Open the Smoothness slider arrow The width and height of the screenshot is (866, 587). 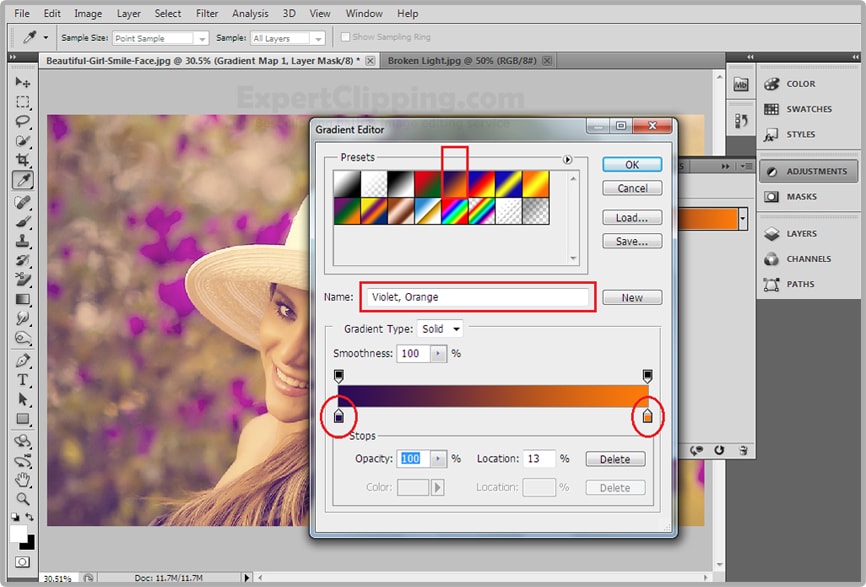[x=438, y=354]
